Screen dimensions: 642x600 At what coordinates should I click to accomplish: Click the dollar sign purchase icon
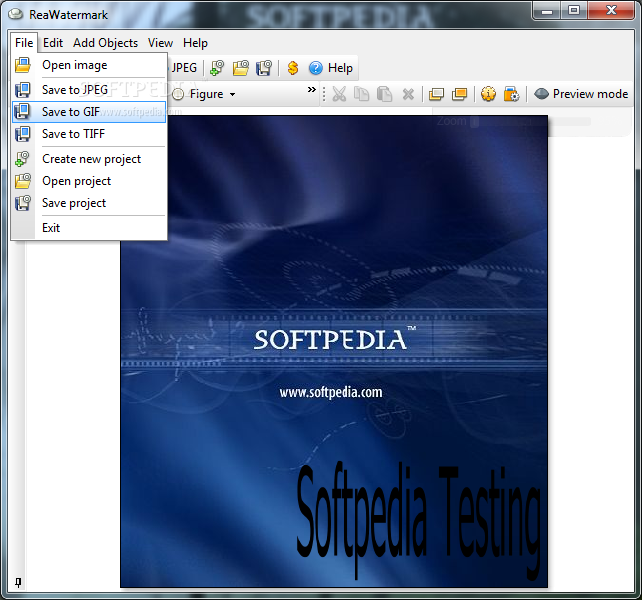coord(293,68)
